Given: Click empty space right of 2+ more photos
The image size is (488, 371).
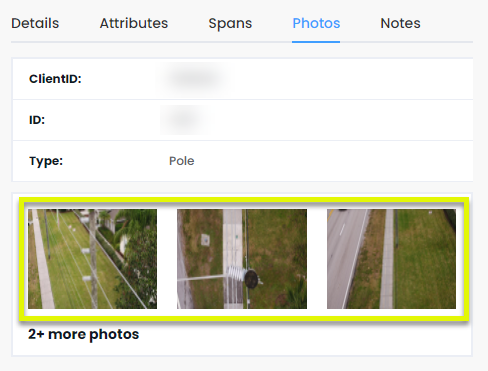Looking at the screenshot, I should pyautogui.click(x=300, y=335).
